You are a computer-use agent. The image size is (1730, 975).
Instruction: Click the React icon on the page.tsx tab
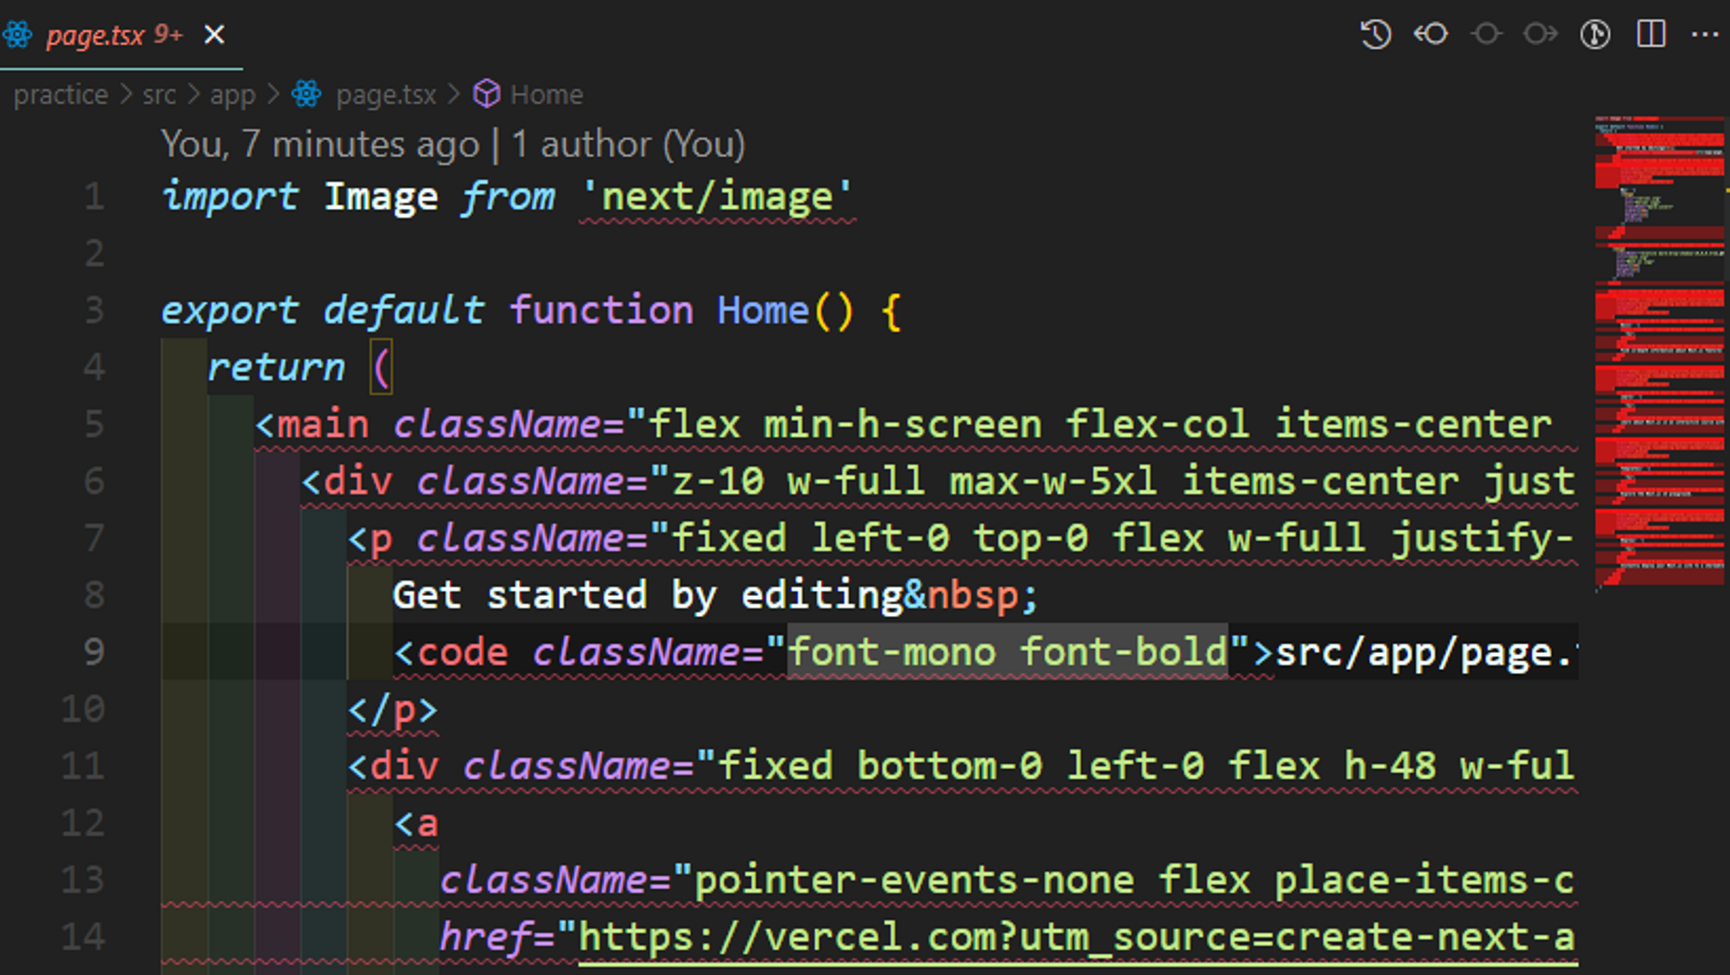17,33
